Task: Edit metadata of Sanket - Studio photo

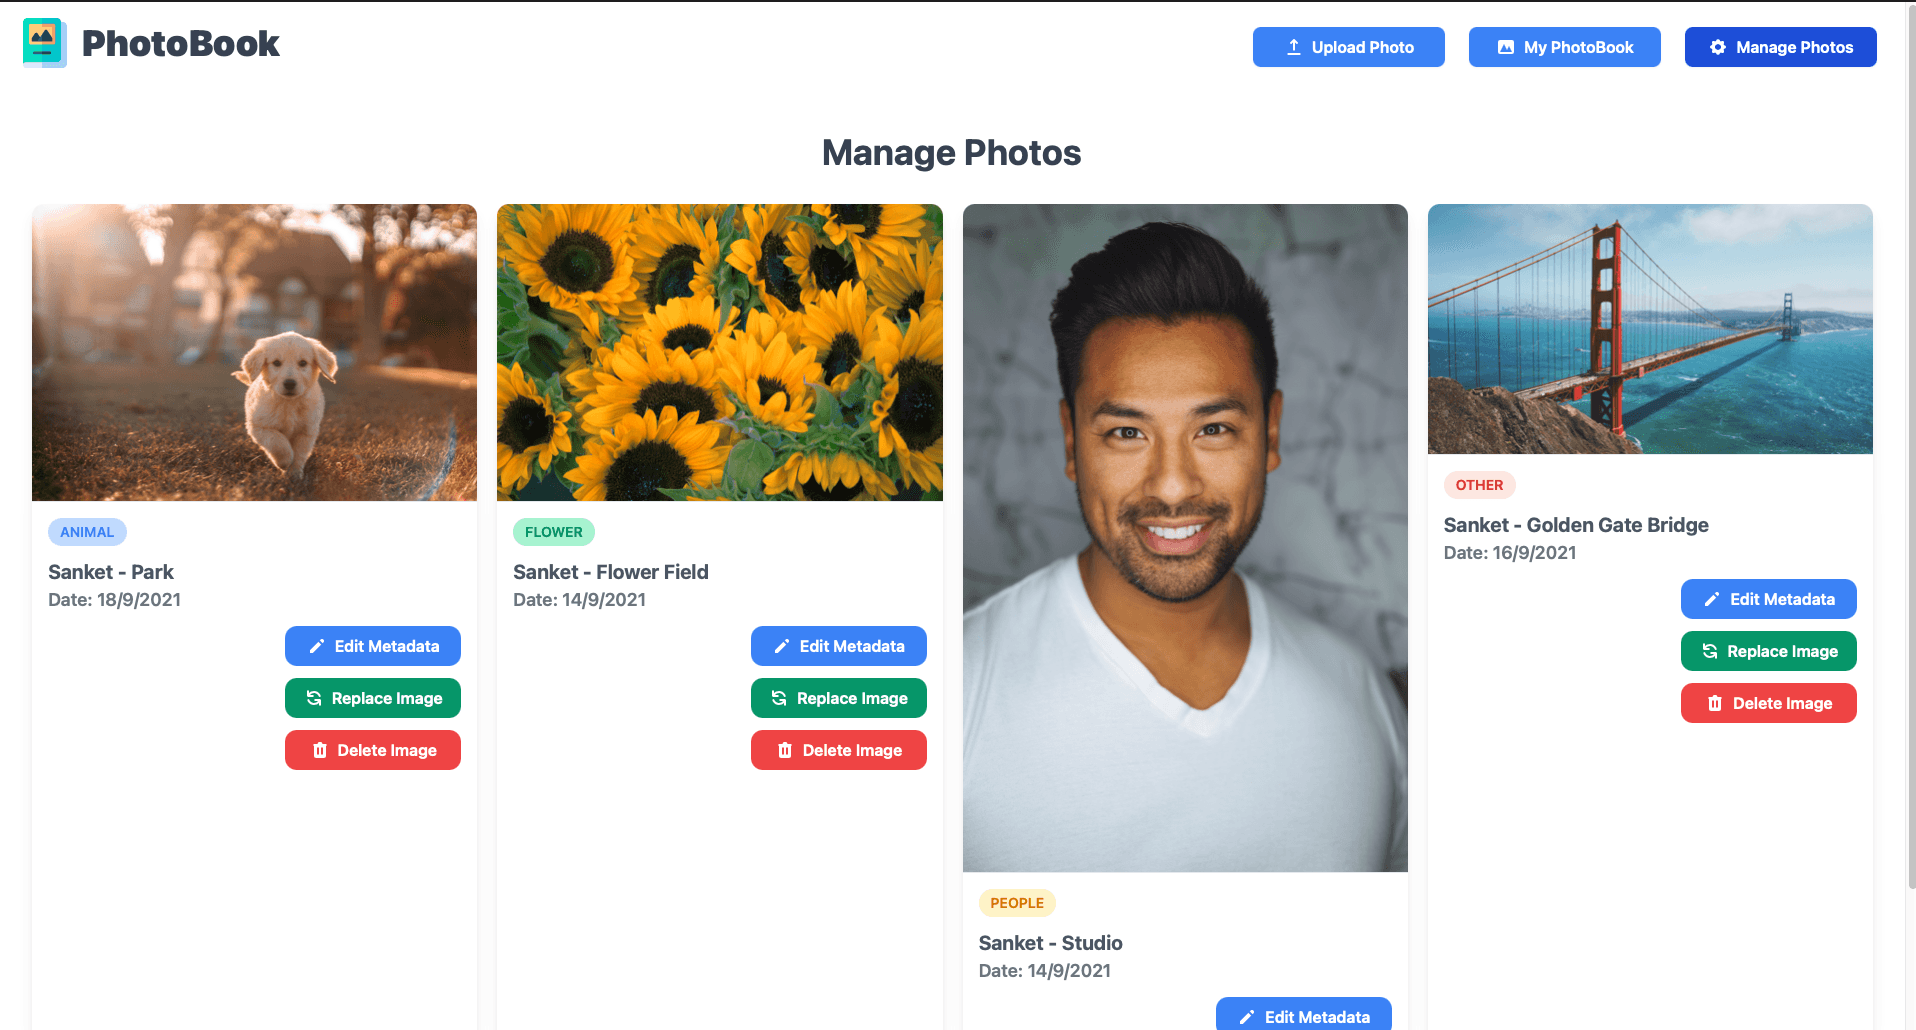Action: 1303,1014
